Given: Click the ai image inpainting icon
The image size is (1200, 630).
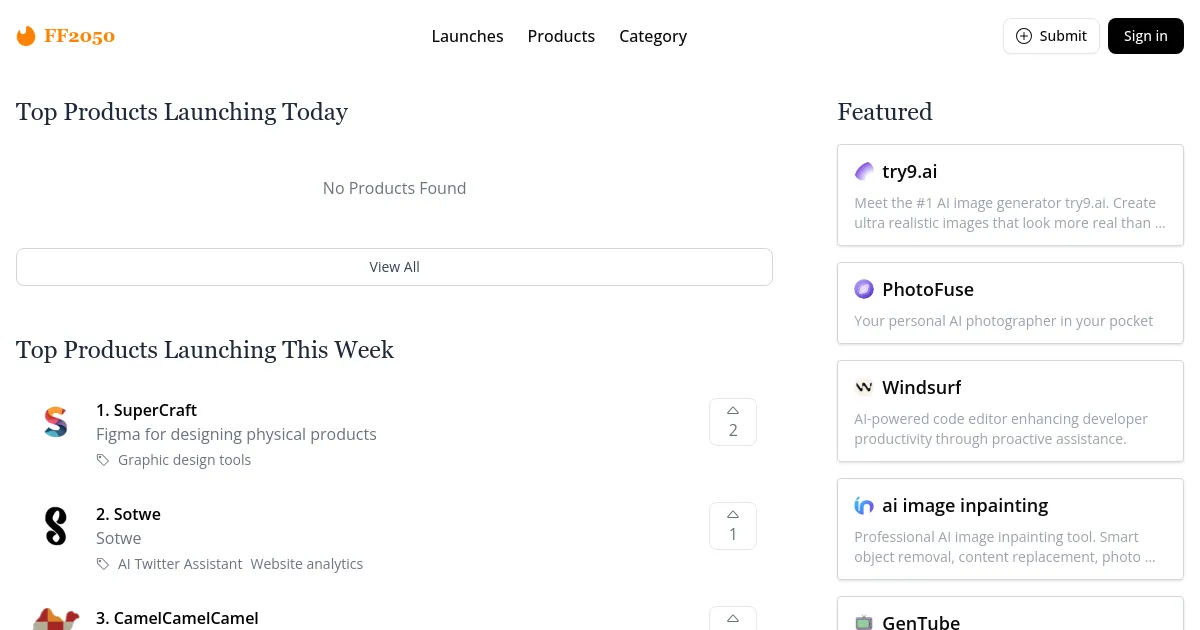Looking at the screenshot, I should point(864,506).
